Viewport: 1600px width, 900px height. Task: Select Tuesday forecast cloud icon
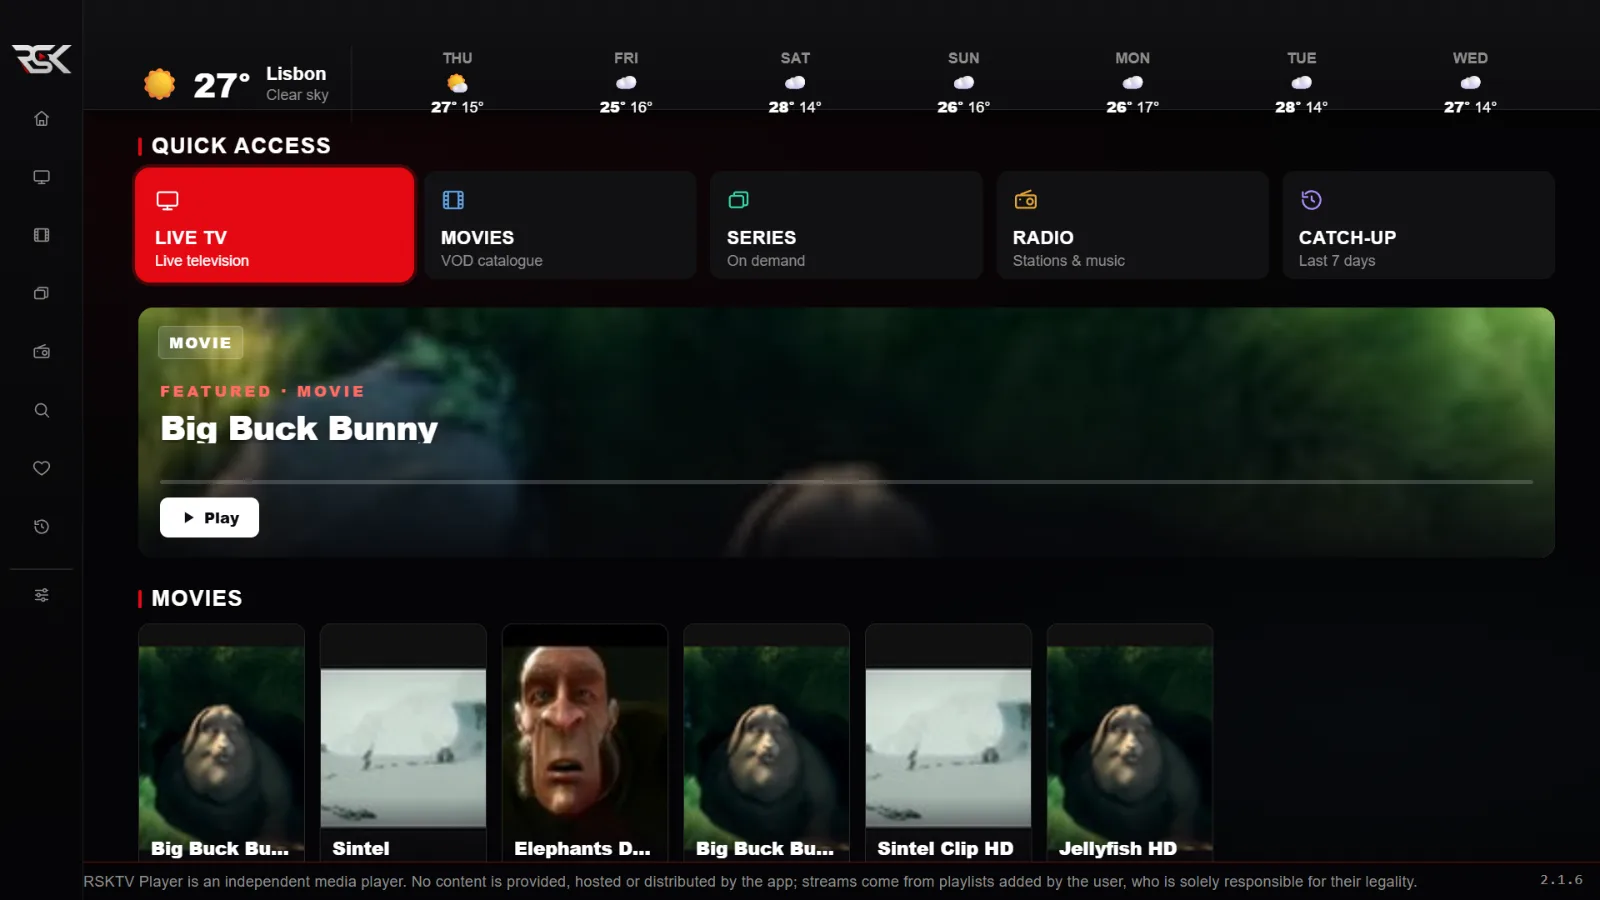tap(1301, 83)
